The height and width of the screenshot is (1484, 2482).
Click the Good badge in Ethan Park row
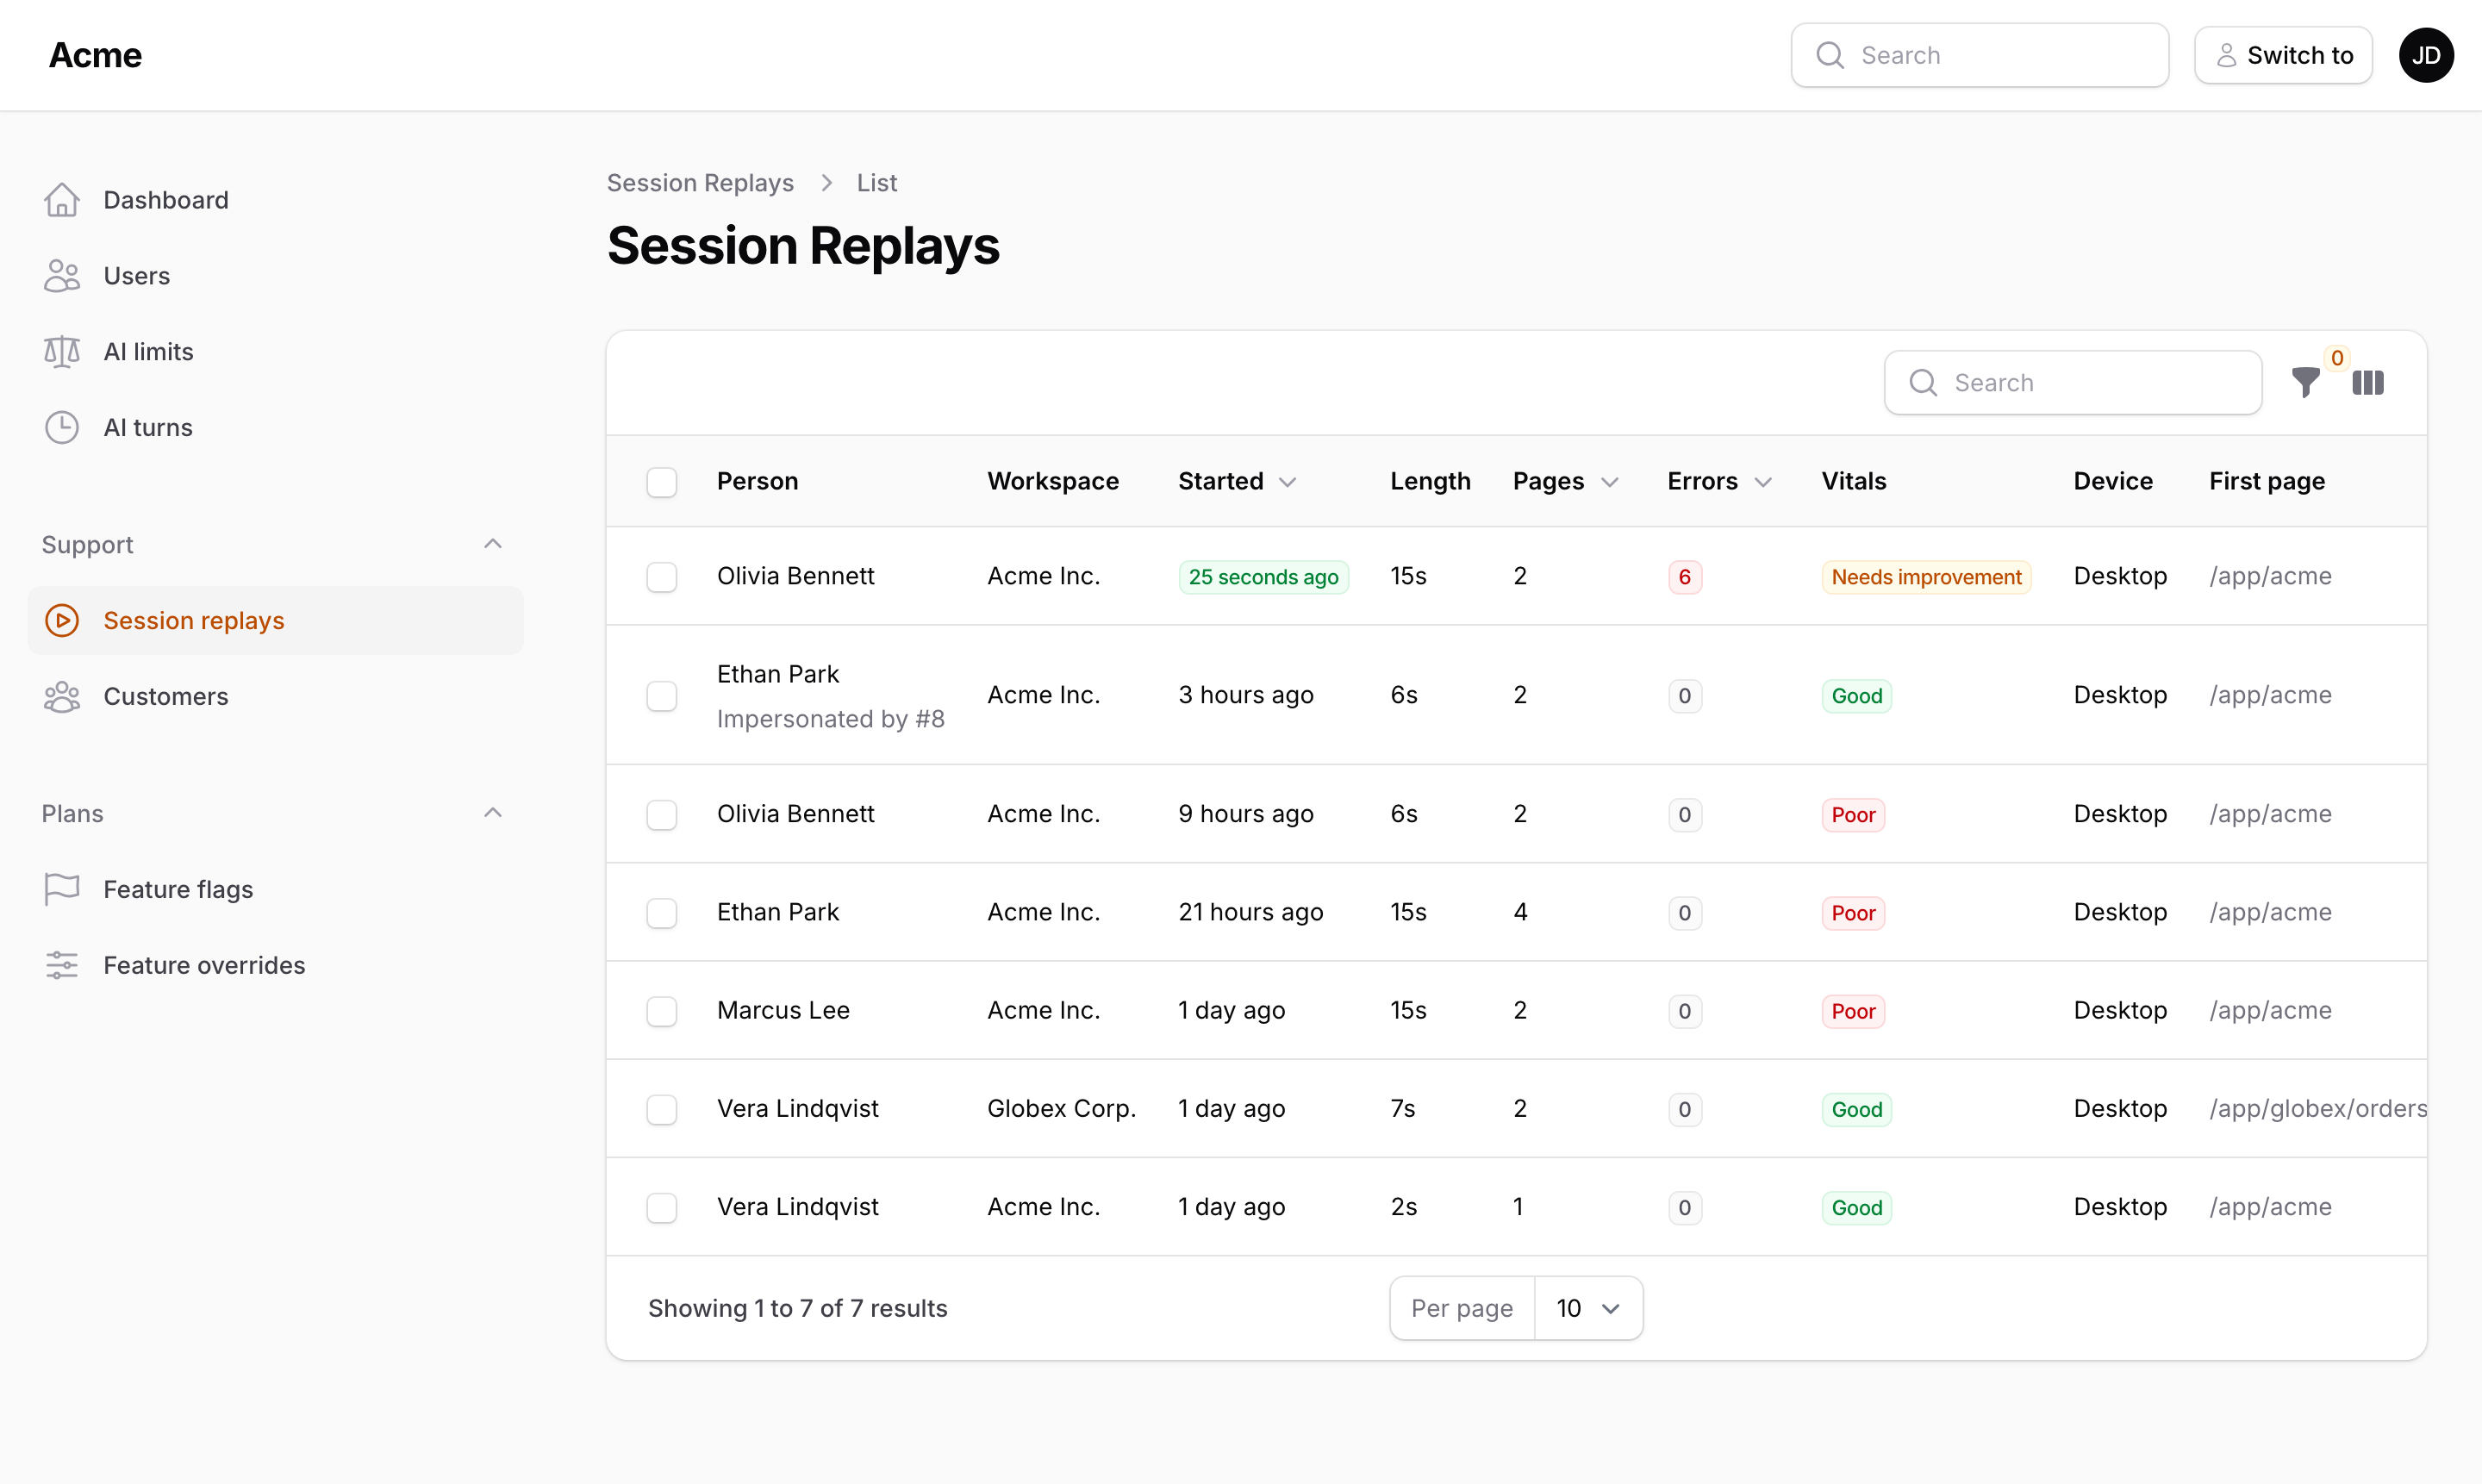click(1856, 696)
